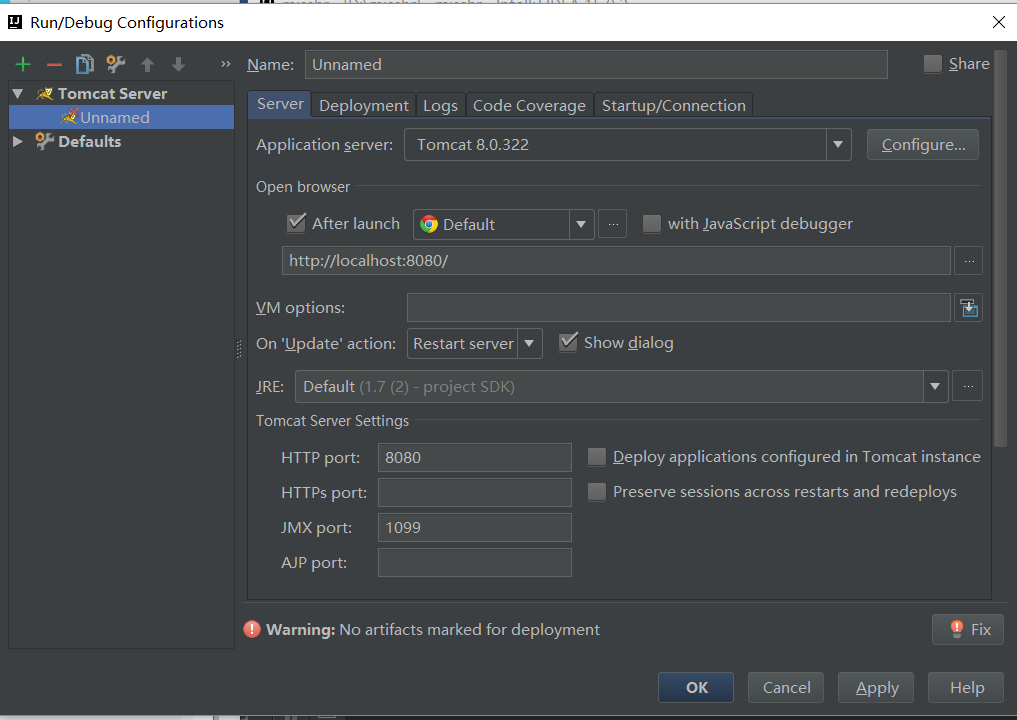Add a new configuration with the plus icon
The width and height of the screenshot is (1017, 720).
click(23, 64)
